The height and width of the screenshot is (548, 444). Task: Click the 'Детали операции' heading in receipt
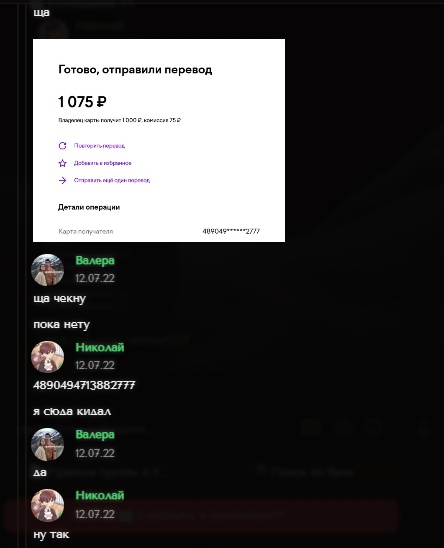(89, 207)
